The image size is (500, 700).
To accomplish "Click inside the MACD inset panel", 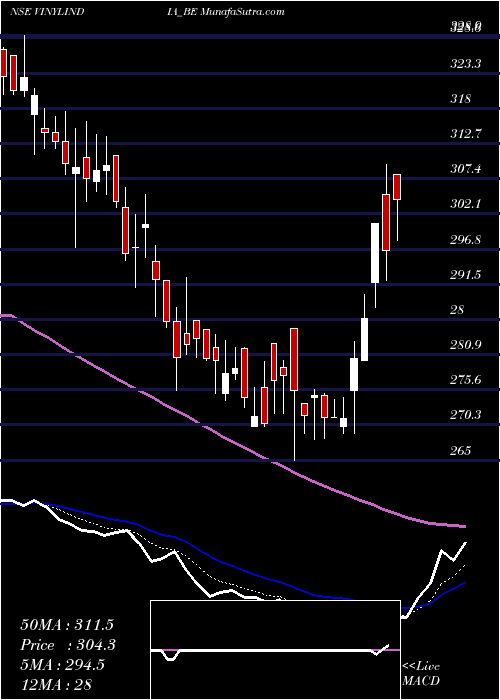I will point(275,650).
